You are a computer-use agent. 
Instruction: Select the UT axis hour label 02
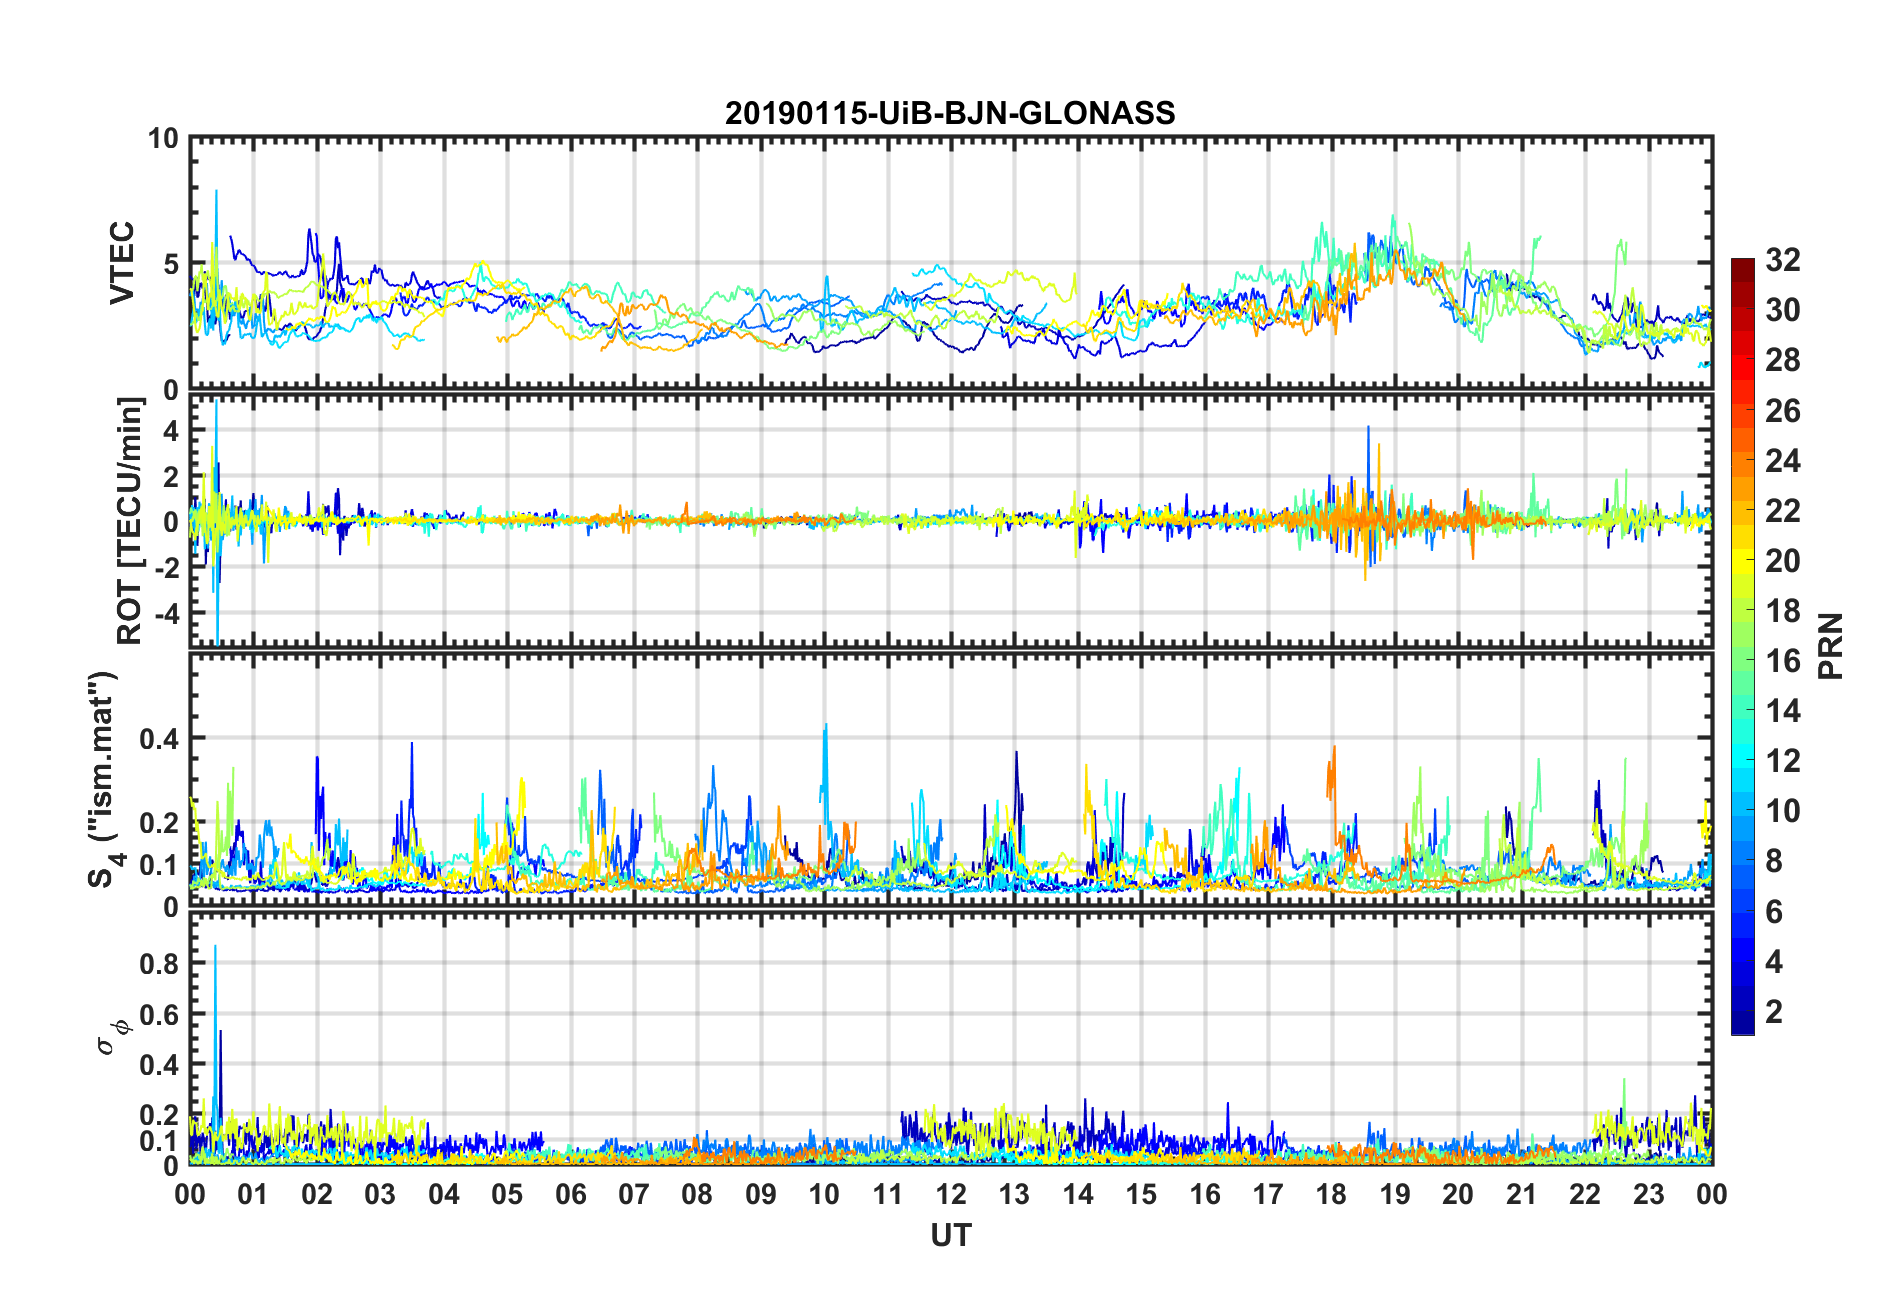click(317, 1194)
